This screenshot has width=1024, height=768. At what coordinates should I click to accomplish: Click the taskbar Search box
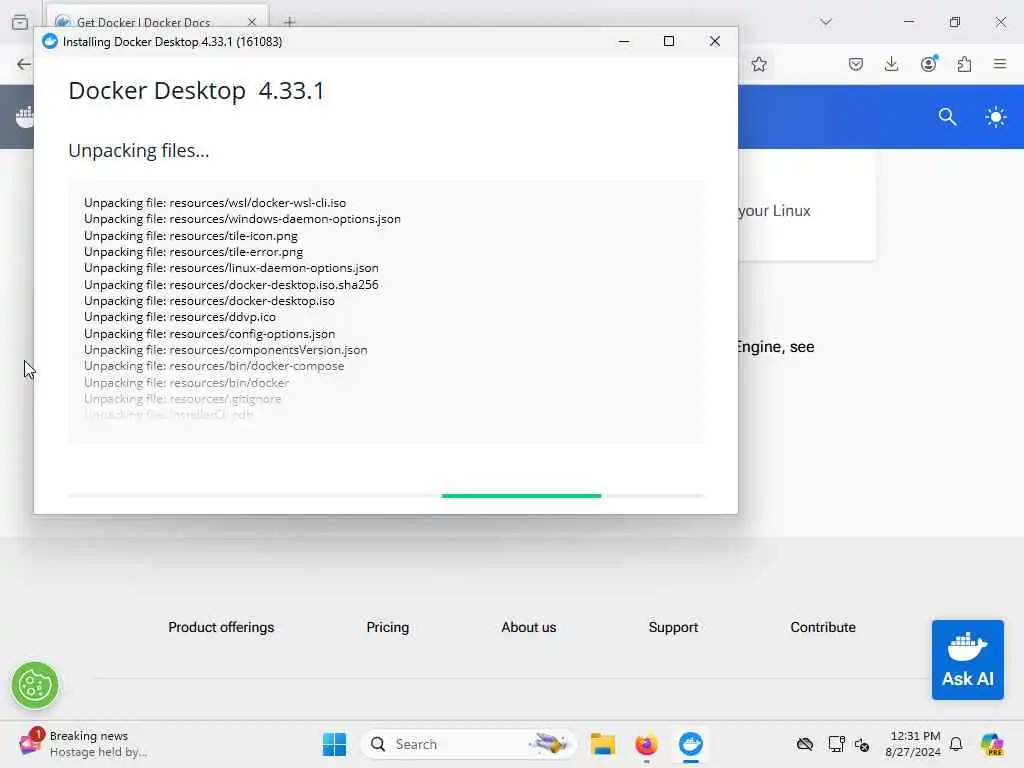[468, 744]
